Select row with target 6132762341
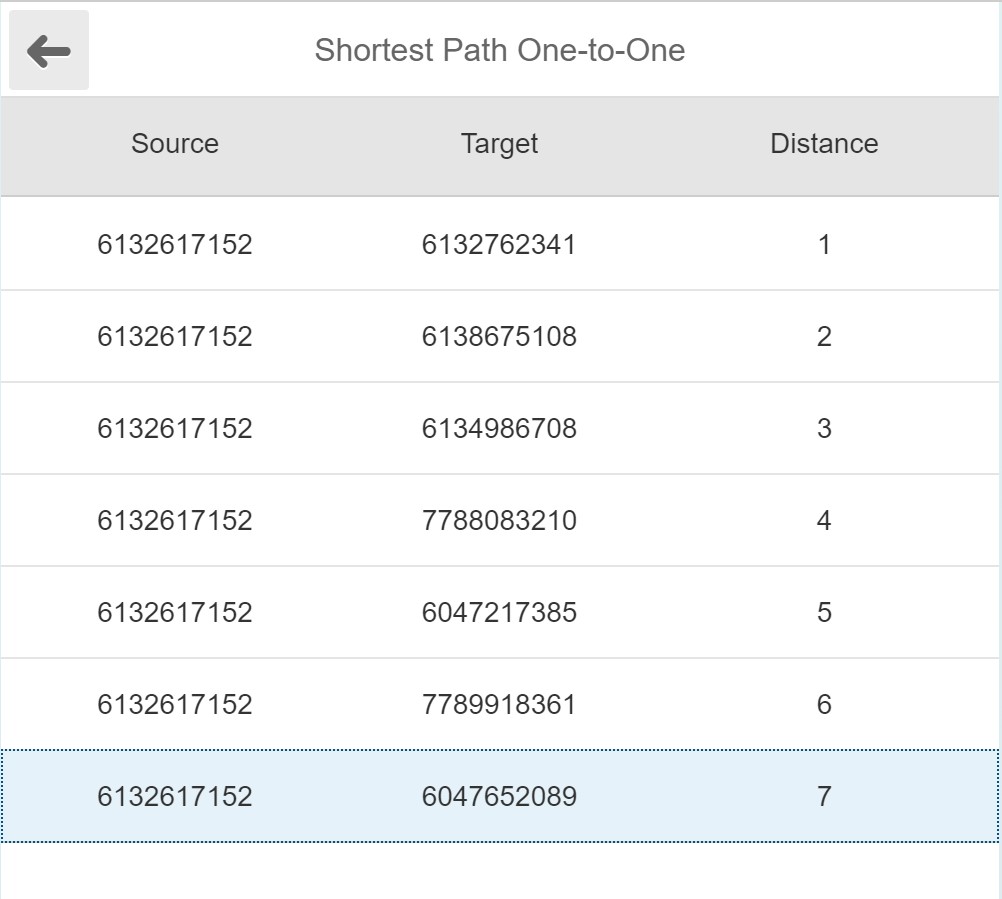 (499, 245)
